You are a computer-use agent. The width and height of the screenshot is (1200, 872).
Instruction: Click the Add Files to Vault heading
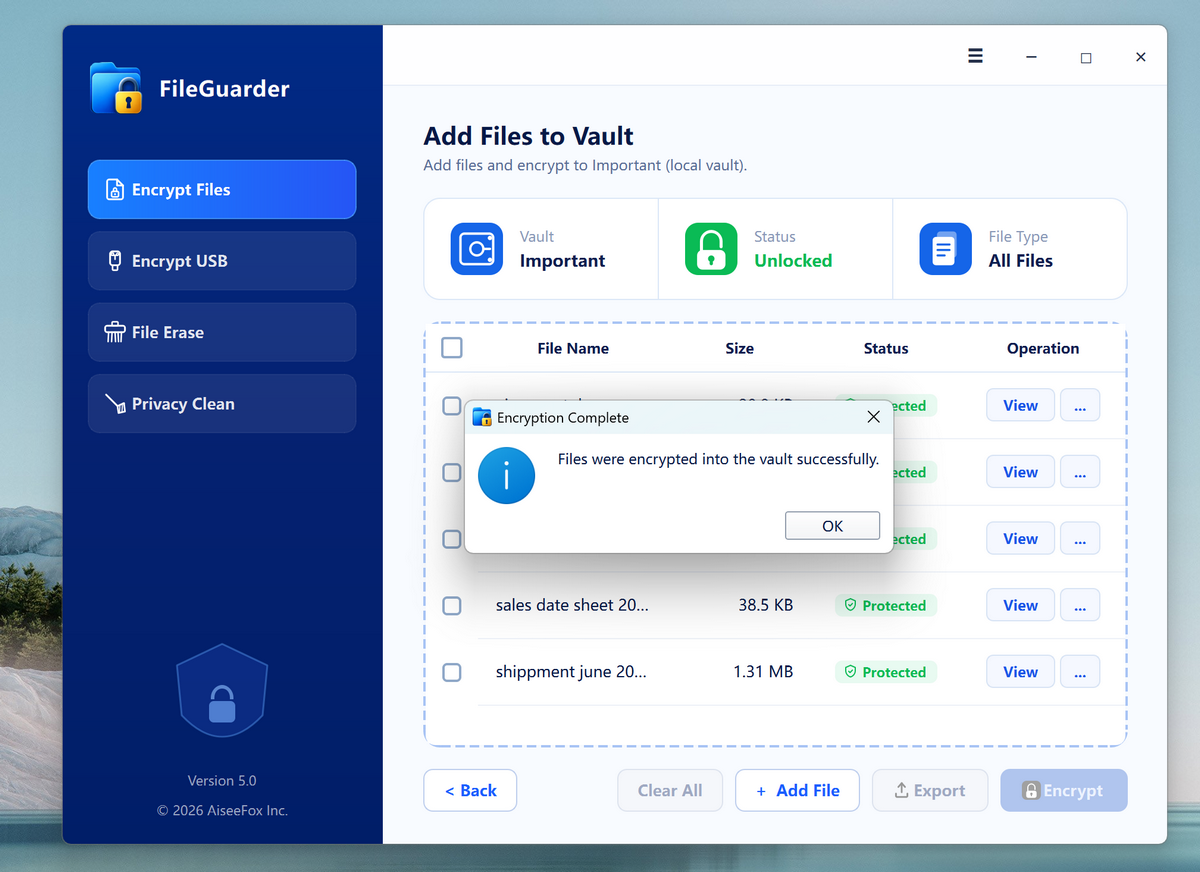(x=529, y=136)
